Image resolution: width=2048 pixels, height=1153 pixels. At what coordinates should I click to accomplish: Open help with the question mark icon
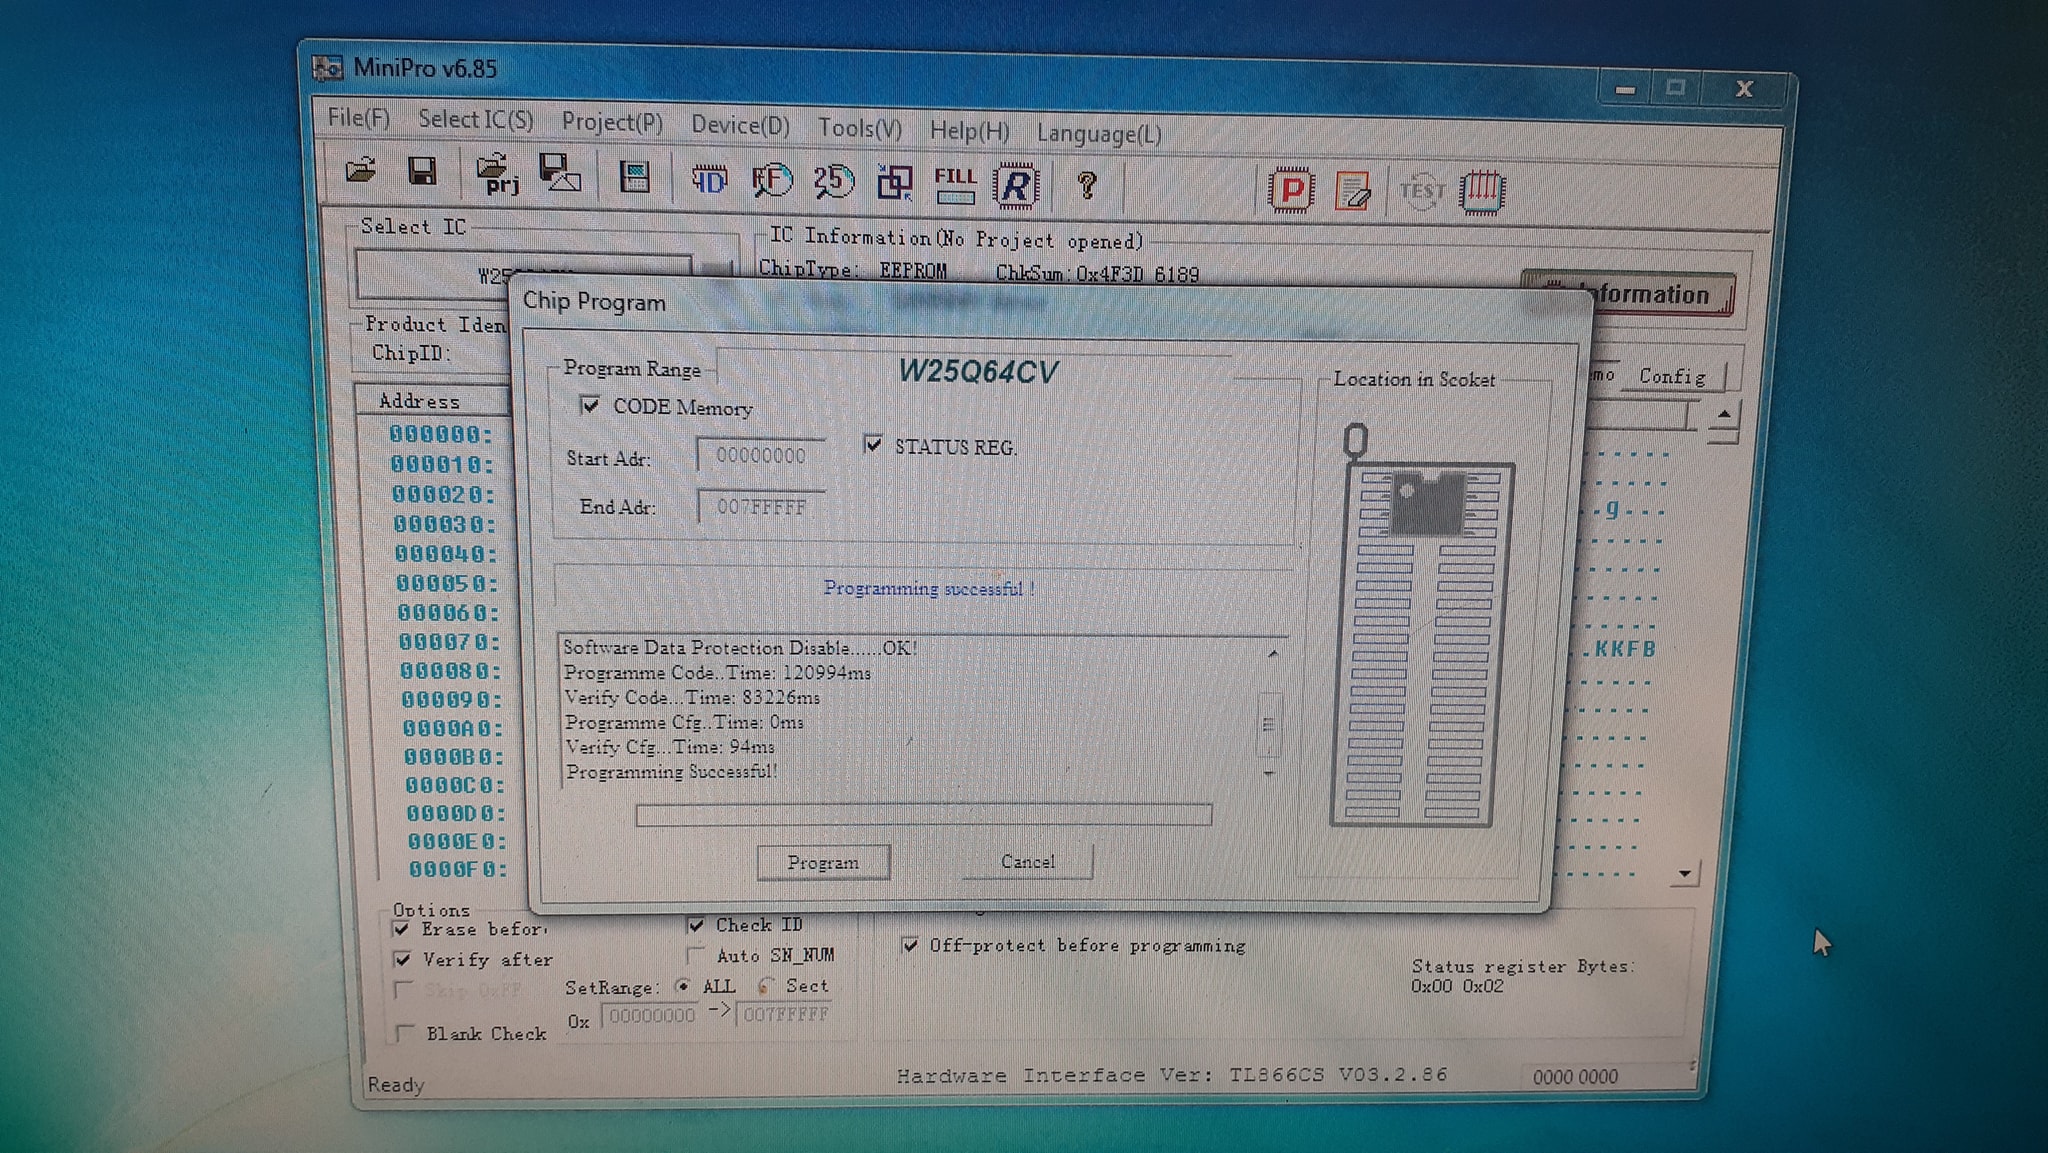(1087, 186)
